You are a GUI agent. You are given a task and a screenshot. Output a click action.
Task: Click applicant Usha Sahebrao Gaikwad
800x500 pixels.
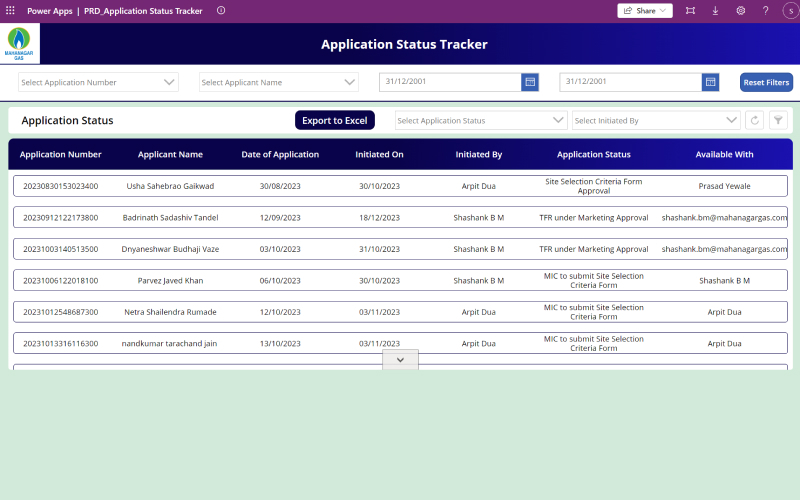170,186
